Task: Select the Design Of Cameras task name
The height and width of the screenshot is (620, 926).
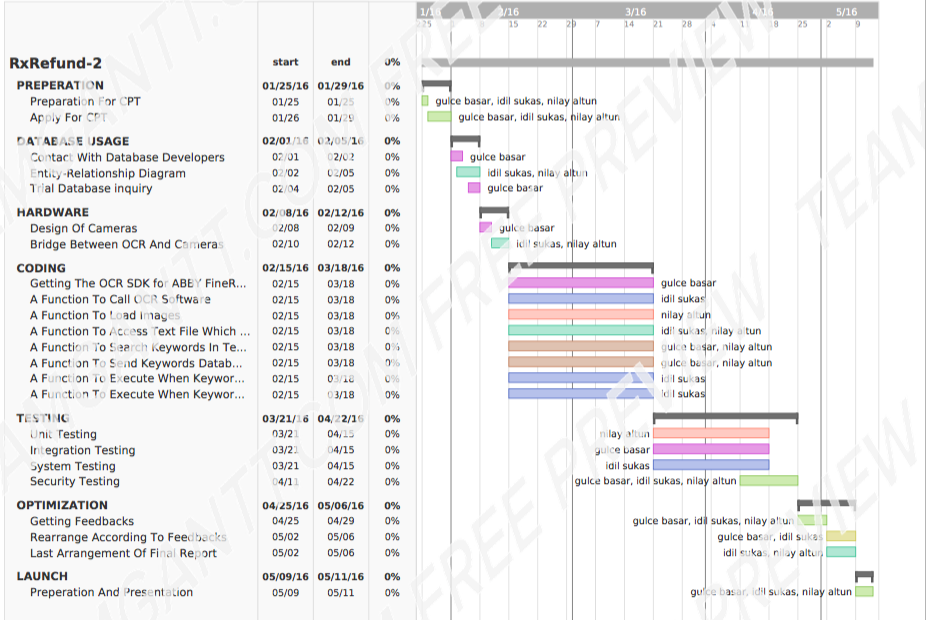Action: [83, 228]
